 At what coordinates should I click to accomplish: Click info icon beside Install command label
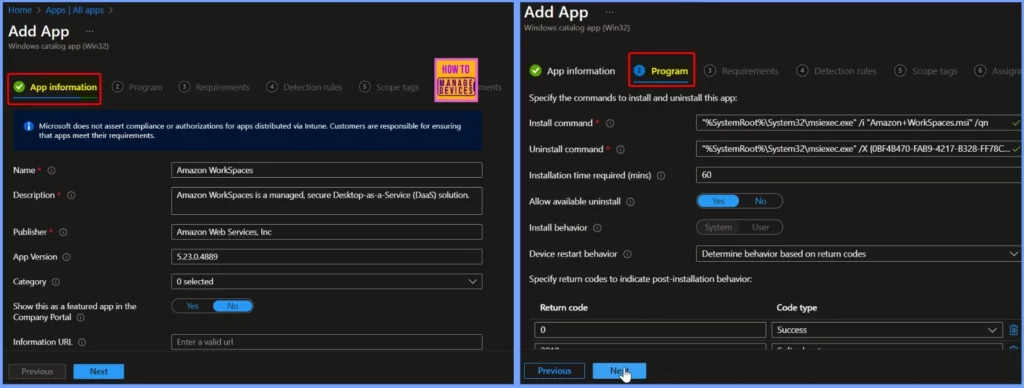pos(609,123)
